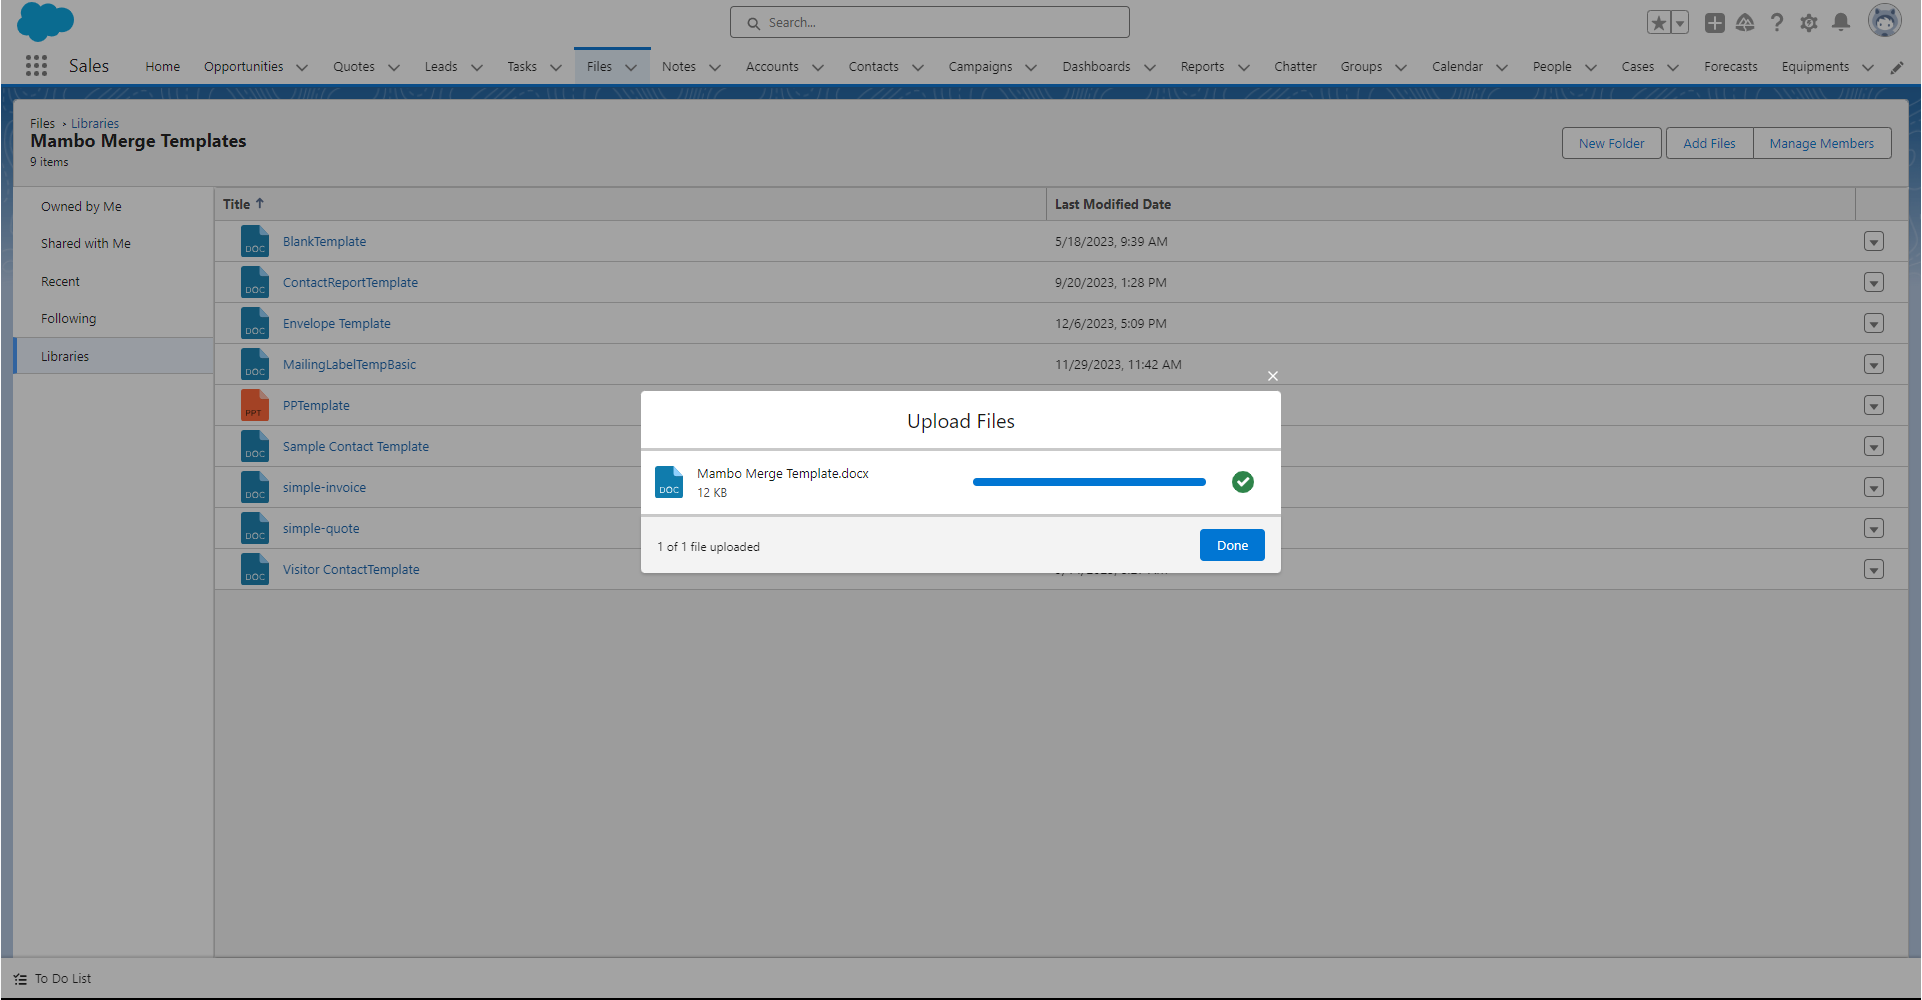Click the PPTemplate PowerPoint file icon

pyautogui.click(x=255, y=405)
